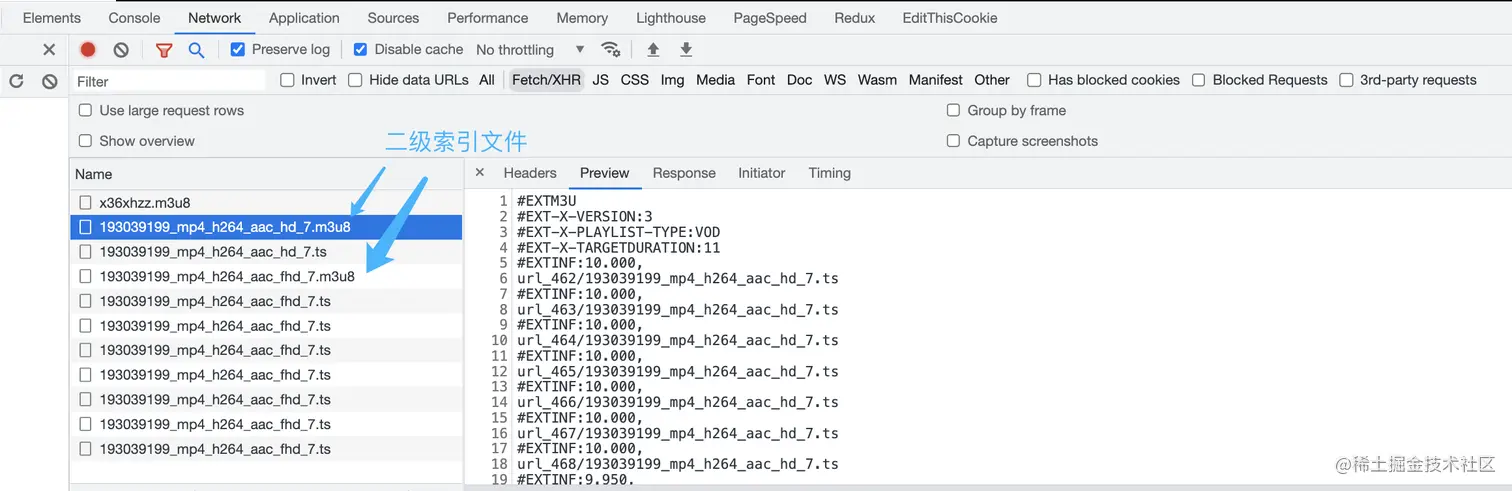The image size is (1512, 491).
Task: Select the Preview tab
Action: tap(604, 172)
